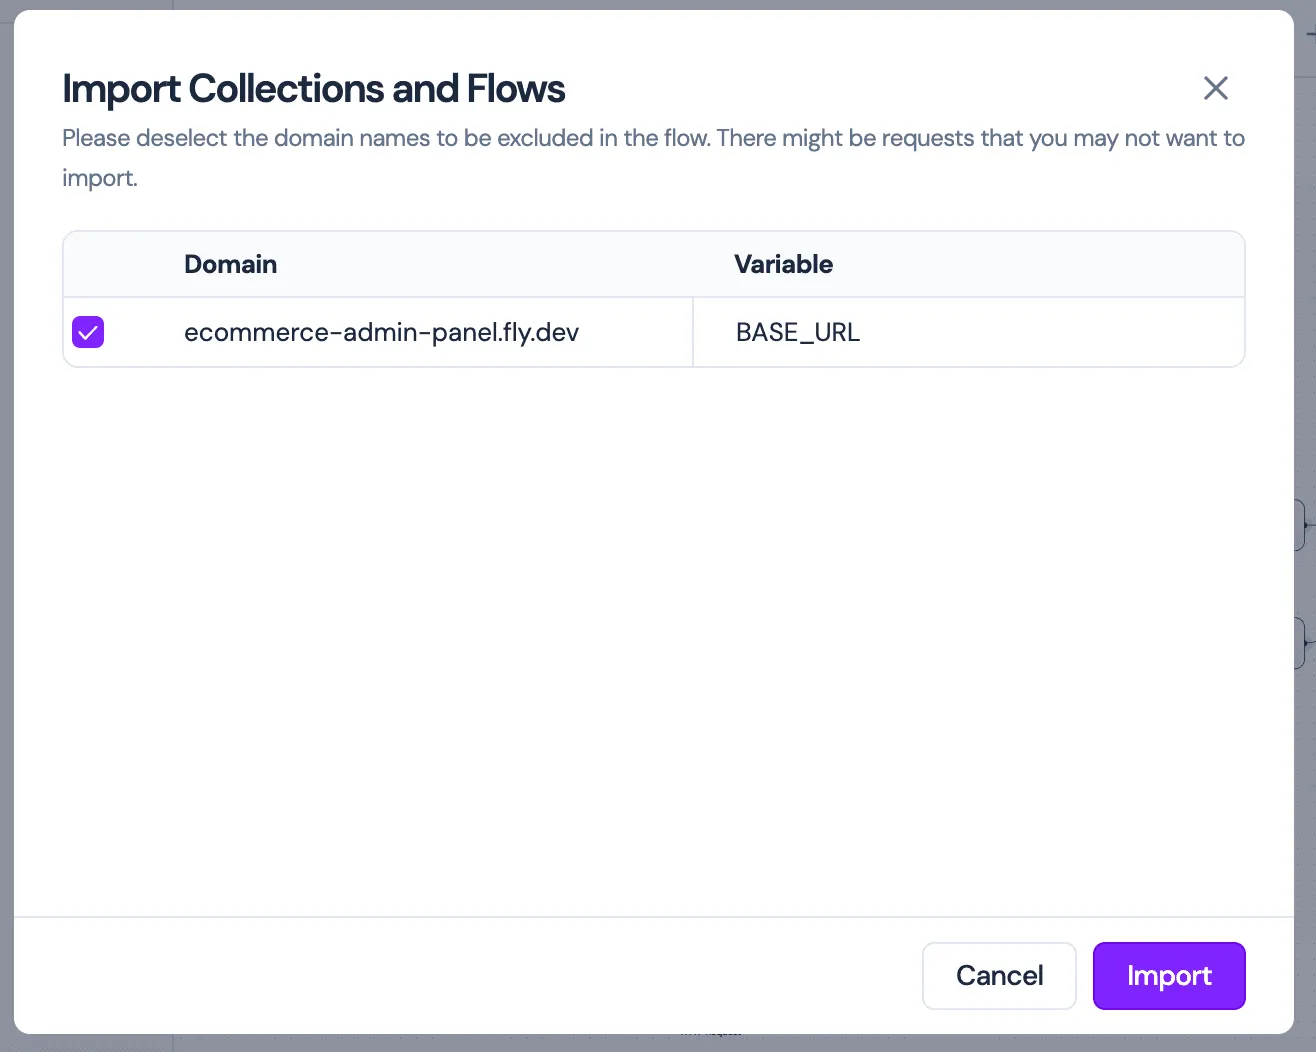Select the table row containing BASE_URL
1316x1052 pixels.
tap(654, 332)
